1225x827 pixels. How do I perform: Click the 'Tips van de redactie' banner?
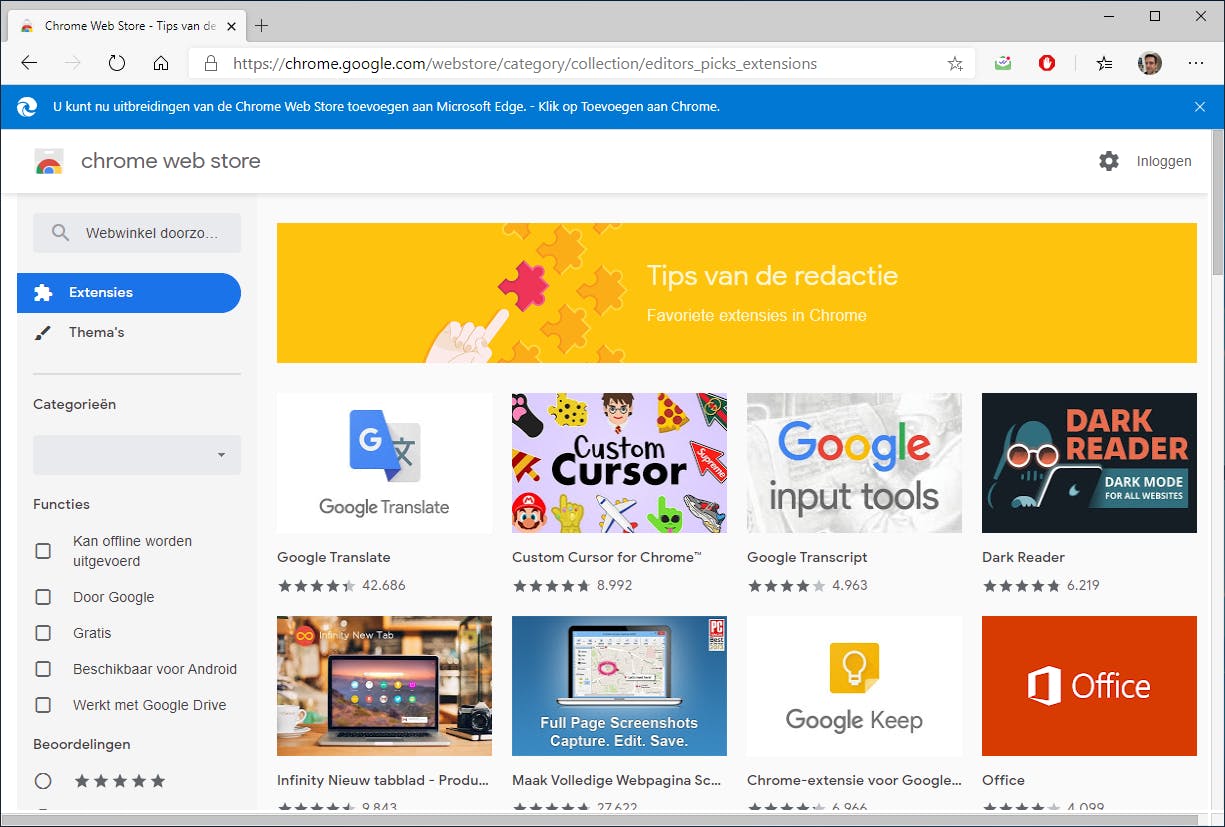point(737,293)
